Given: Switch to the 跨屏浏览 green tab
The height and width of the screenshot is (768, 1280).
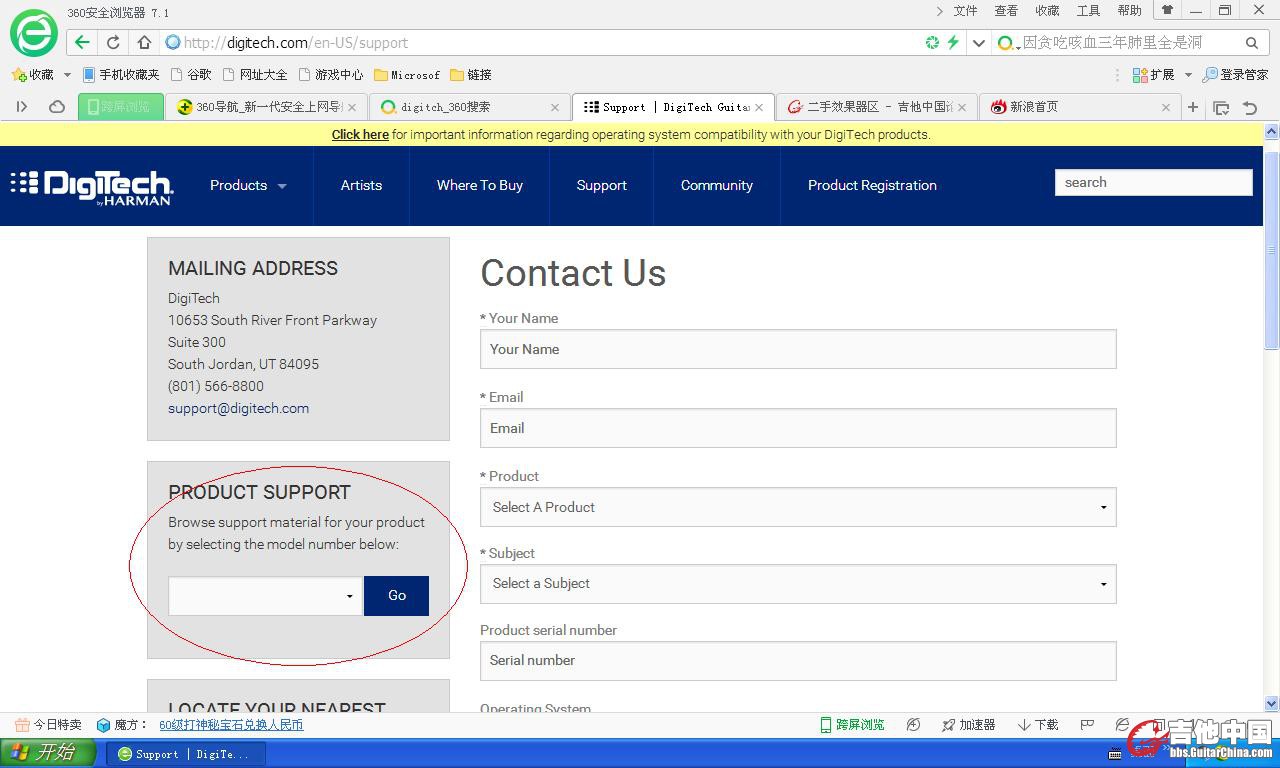Looking at the screenshot, I should click(x=121, y=107).
